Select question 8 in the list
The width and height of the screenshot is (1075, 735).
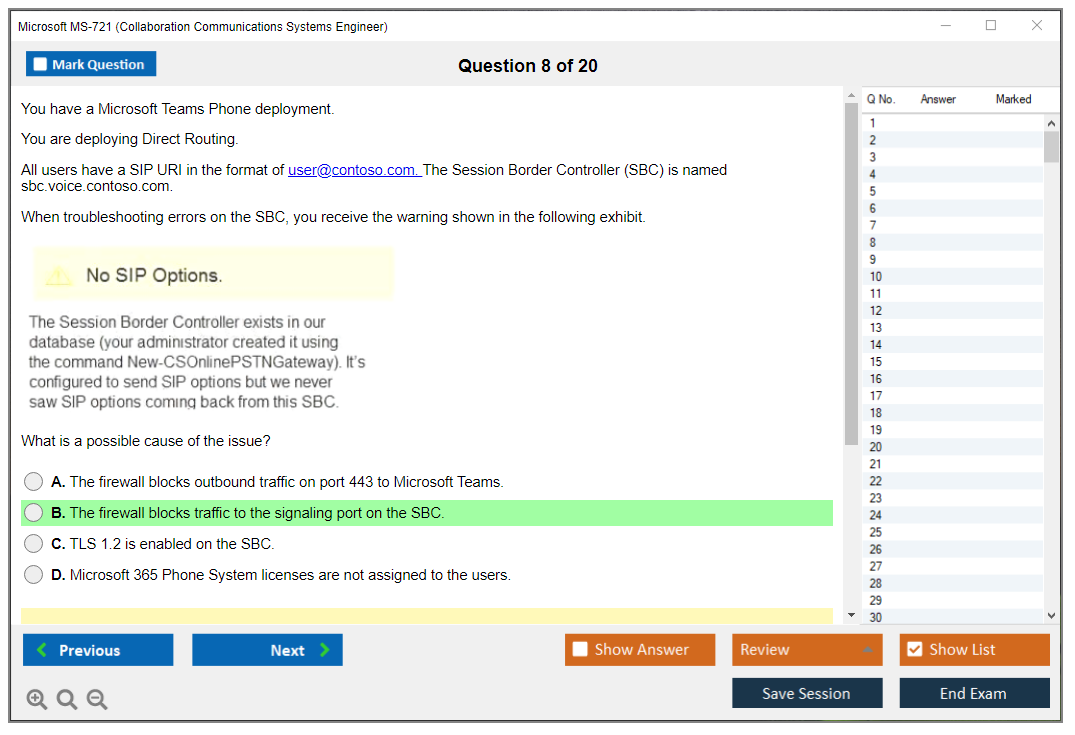[953, 242]
